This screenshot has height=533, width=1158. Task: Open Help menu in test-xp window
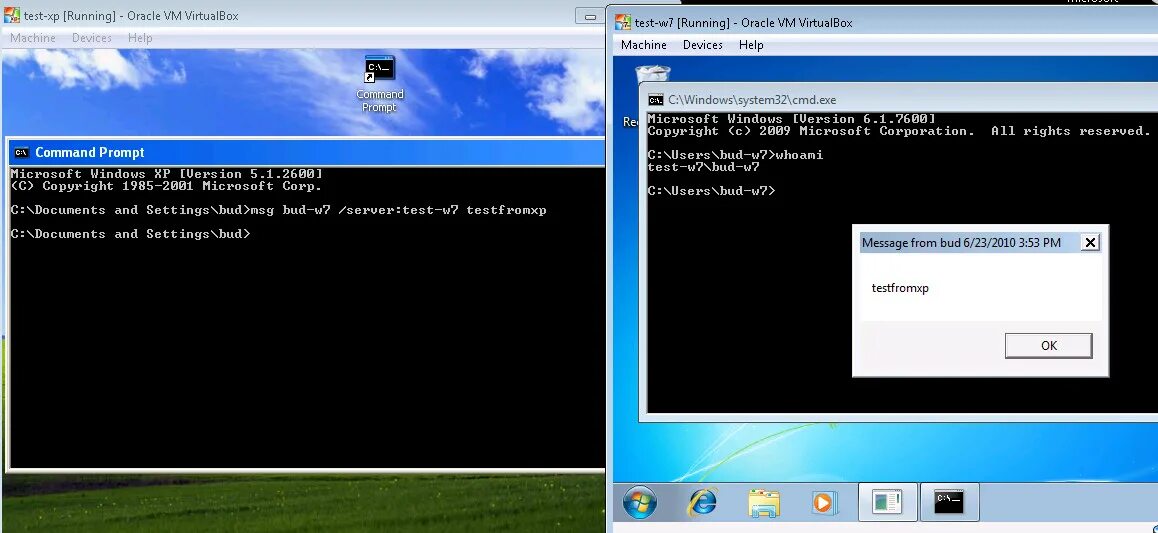[140, 38]
